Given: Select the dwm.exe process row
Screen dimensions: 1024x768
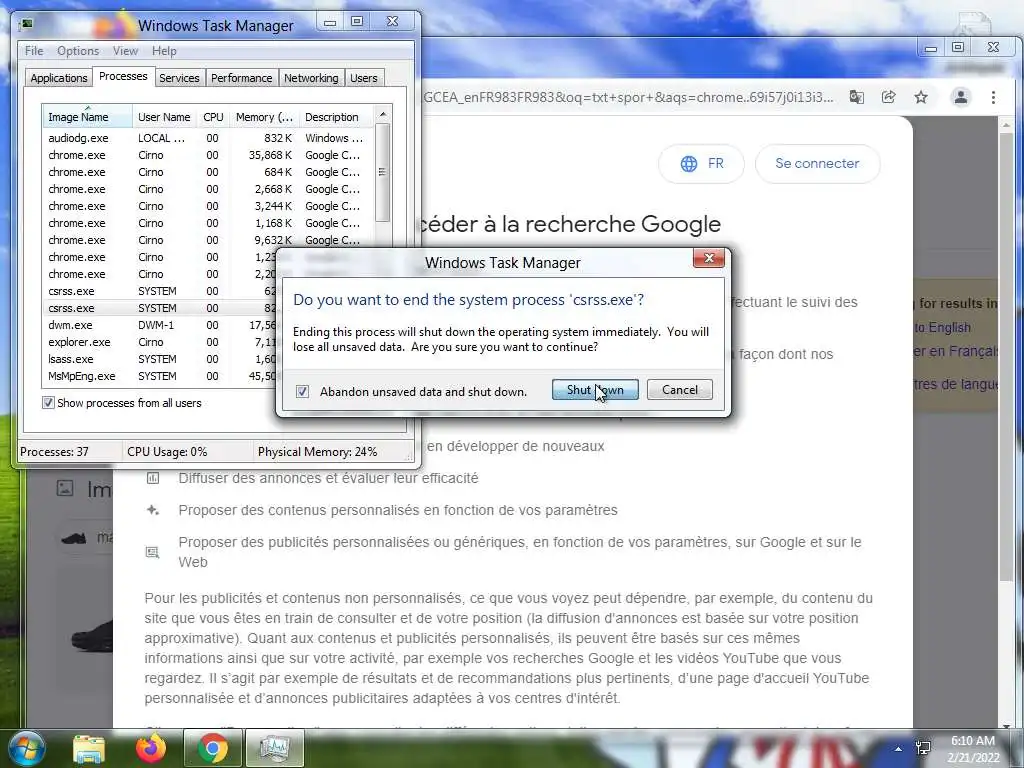Looking at the screenshot, I should click(x=160, y=325).
